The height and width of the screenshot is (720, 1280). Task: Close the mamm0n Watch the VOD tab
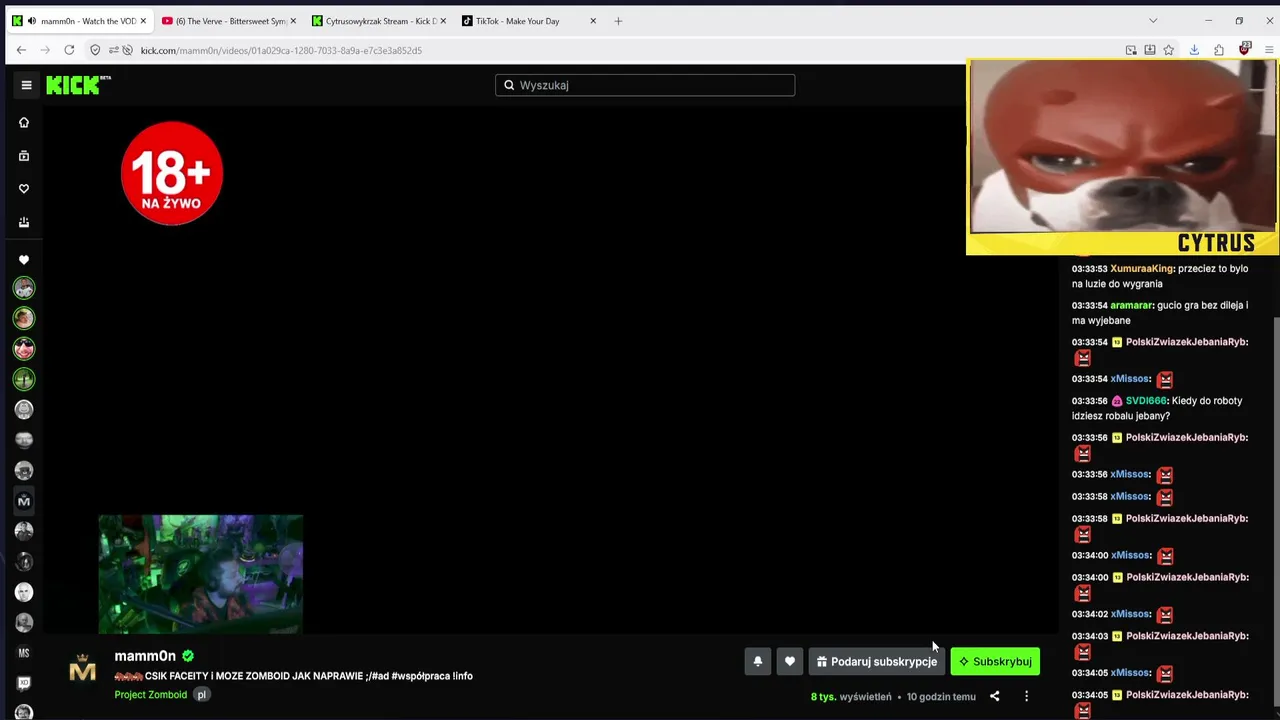(143, 21)
